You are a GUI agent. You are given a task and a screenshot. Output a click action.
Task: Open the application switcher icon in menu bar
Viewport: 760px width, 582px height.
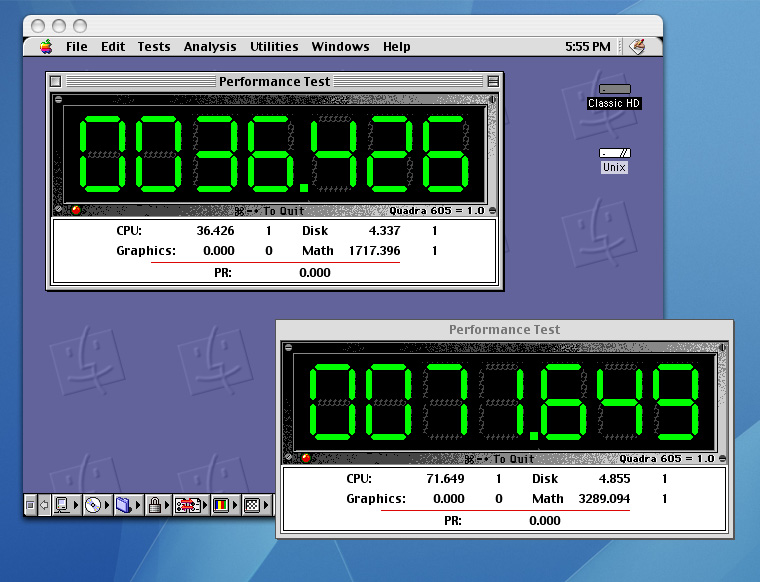pyautogui.click(x=637, y=46)
